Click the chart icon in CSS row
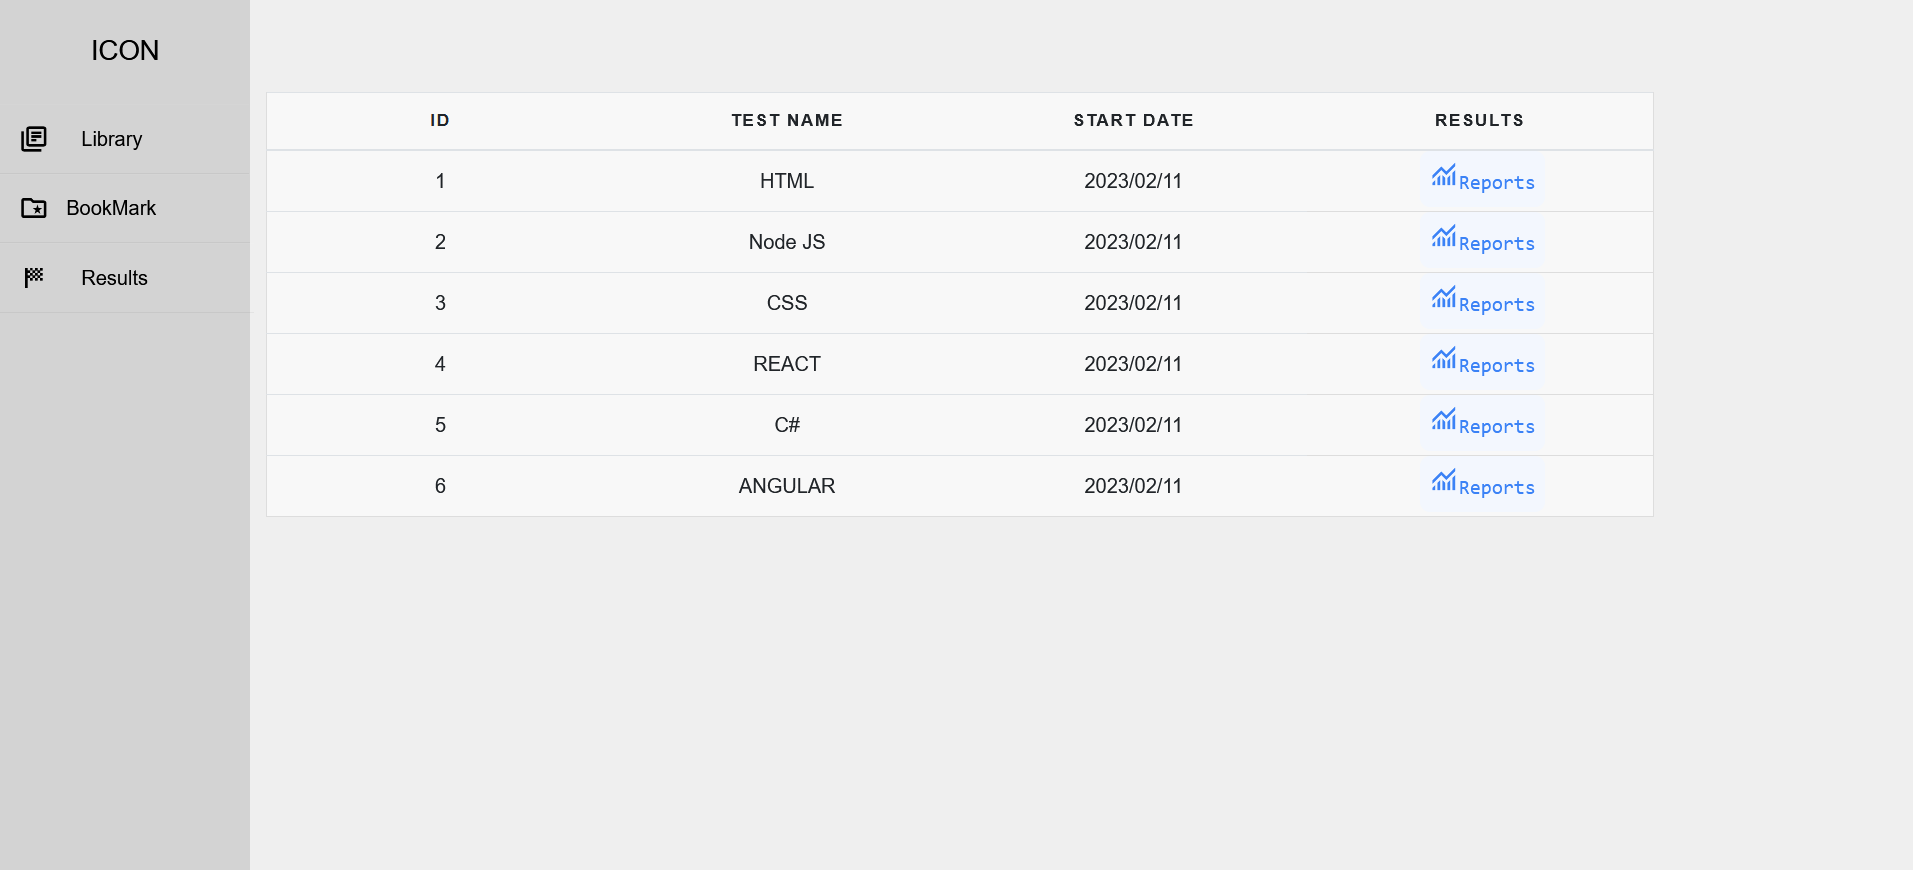Viewport: 1913px width, 870px height. pos(1443,299)
